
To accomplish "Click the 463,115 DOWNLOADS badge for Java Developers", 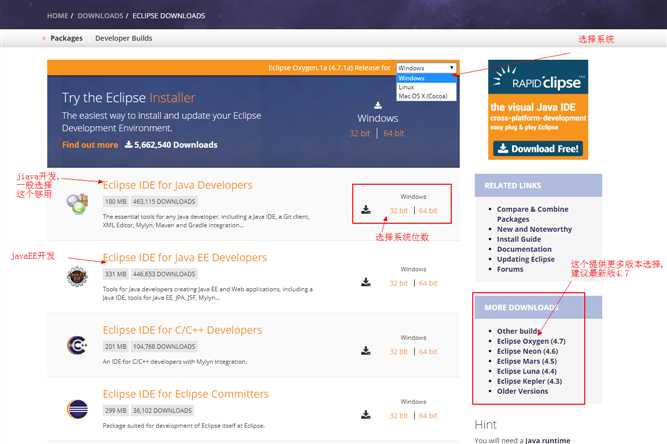I will [x=164, y=202].
